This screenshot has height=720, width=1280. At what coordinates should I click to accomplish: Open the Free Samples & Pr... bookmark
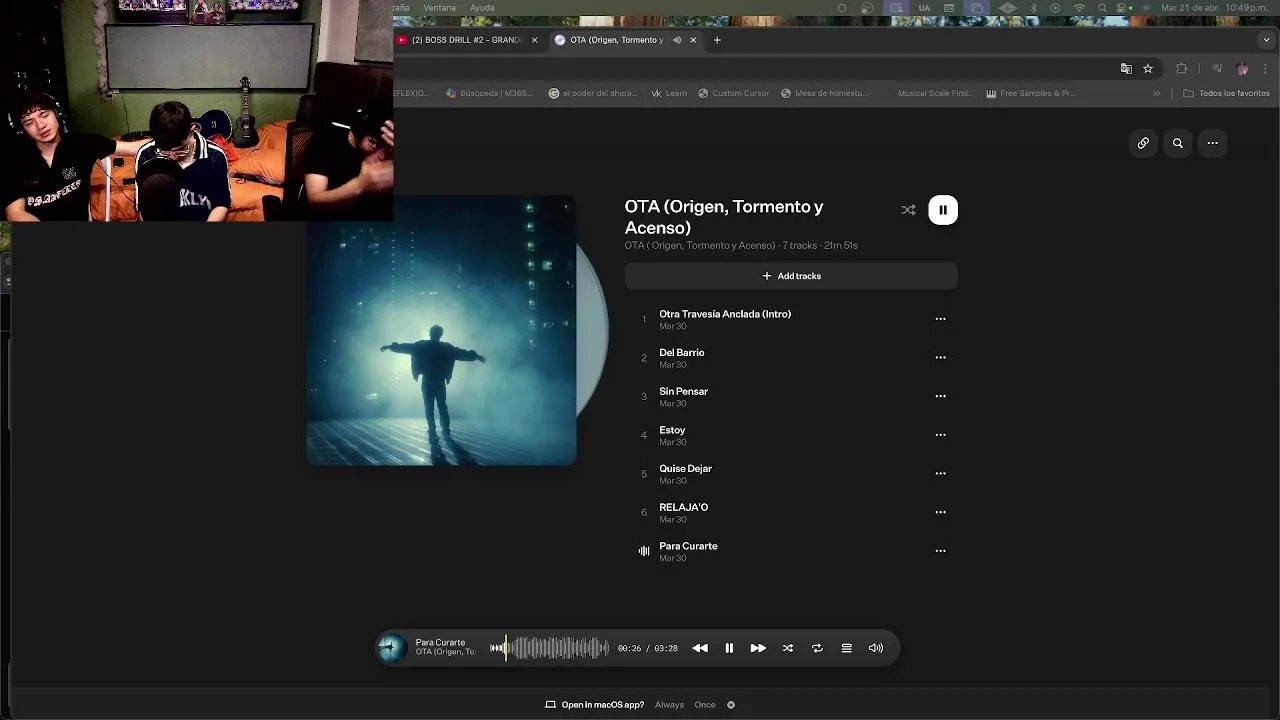point(1031,93)
